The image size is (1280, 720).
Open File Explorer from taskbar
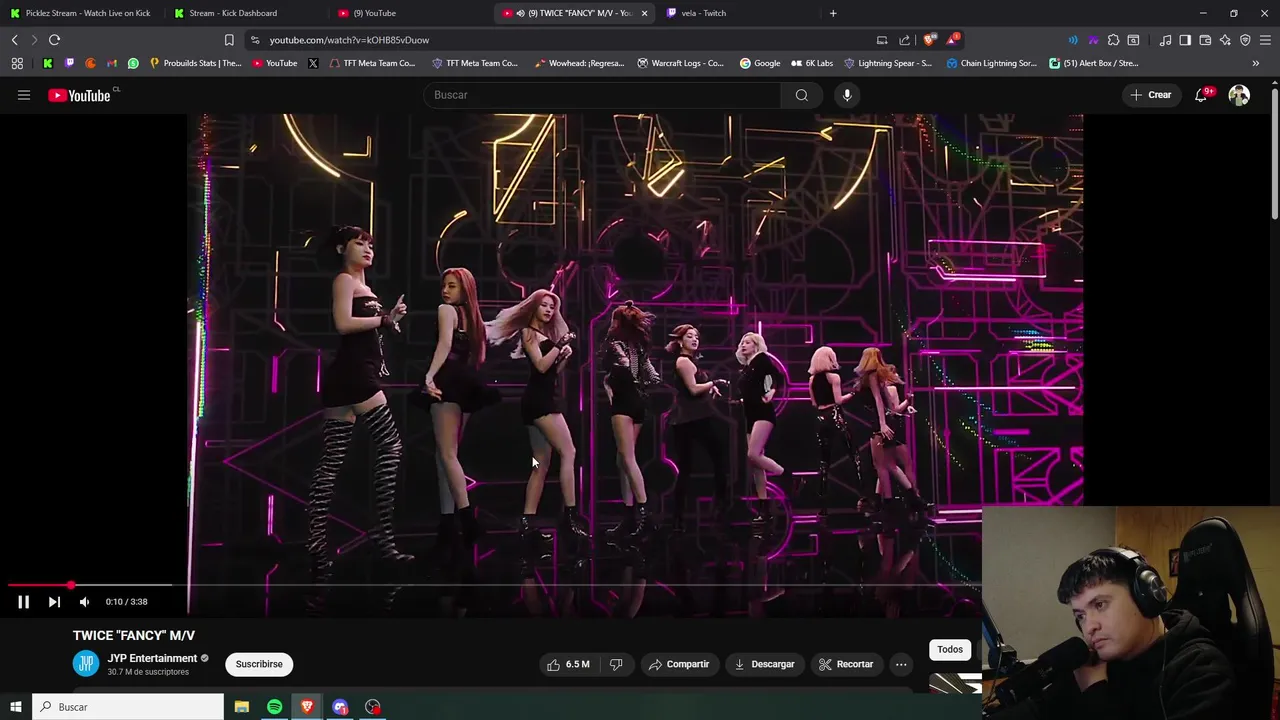point(242,707)
